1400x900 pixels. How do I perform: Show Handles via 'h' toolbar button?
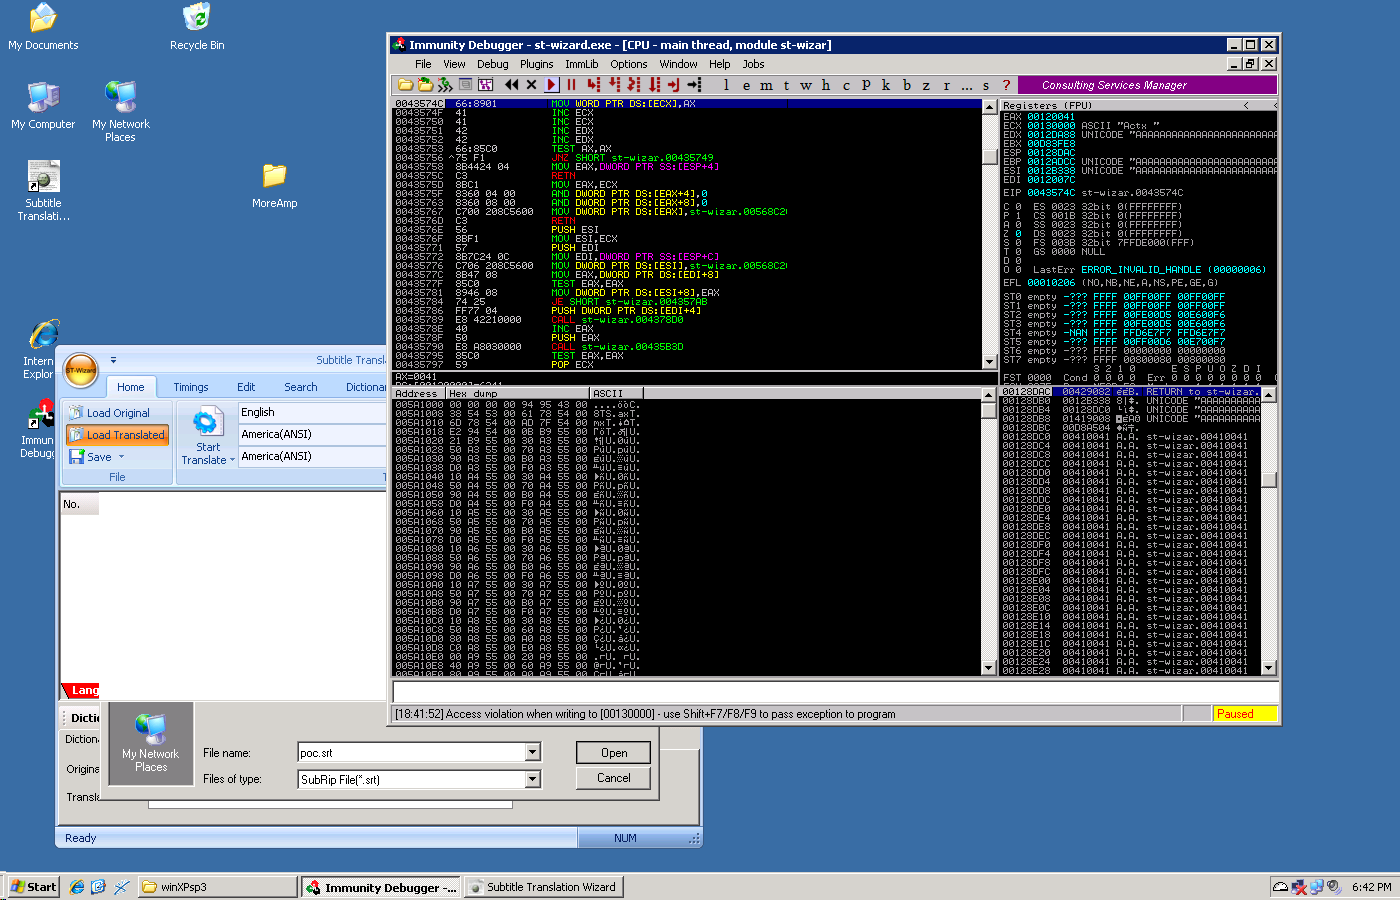tap(826, 85)
